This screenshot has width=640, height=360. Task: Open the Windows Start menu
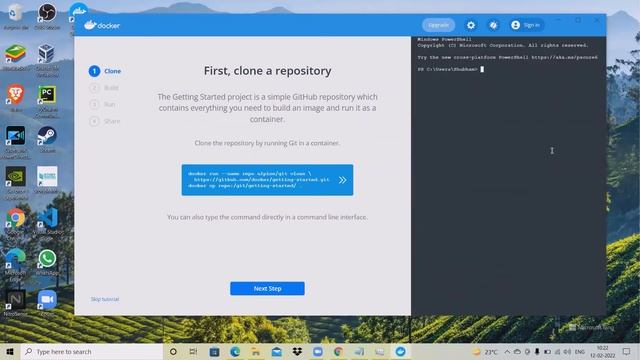tap(10, 351)
